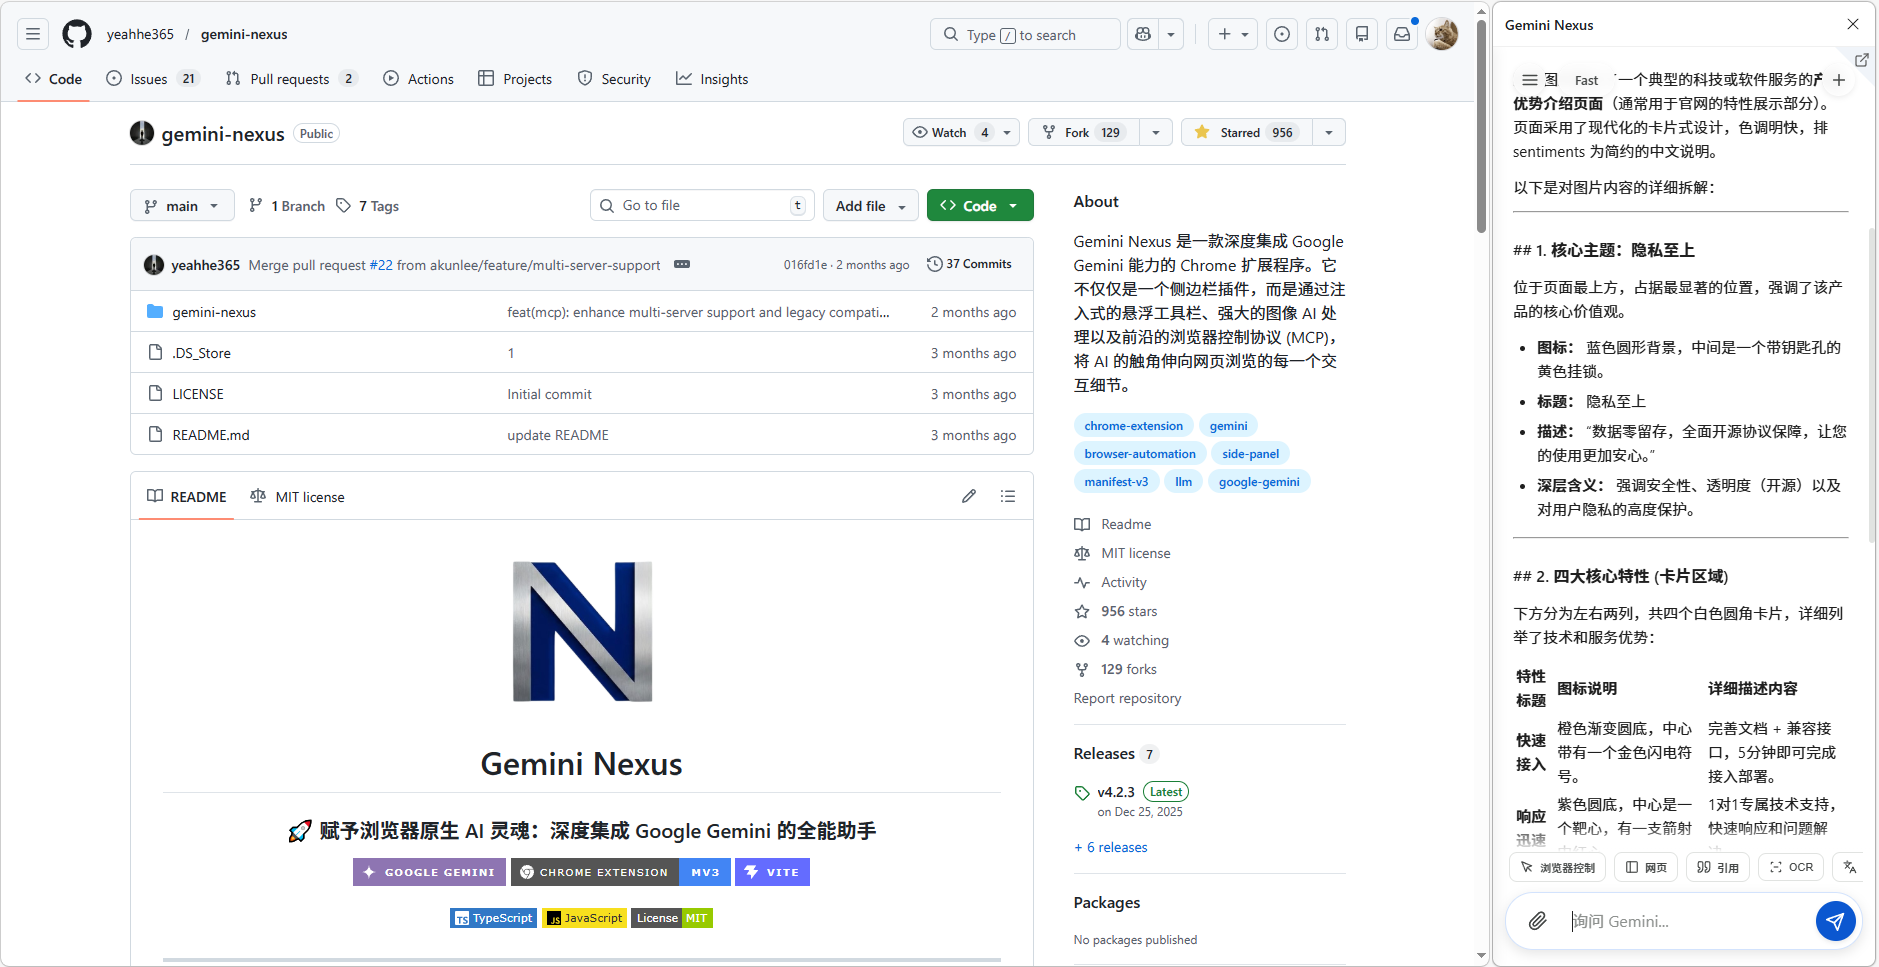Click the 询问 Gemini message input
Screen dimensions: 1879x967
click(x=1686, y=921)
